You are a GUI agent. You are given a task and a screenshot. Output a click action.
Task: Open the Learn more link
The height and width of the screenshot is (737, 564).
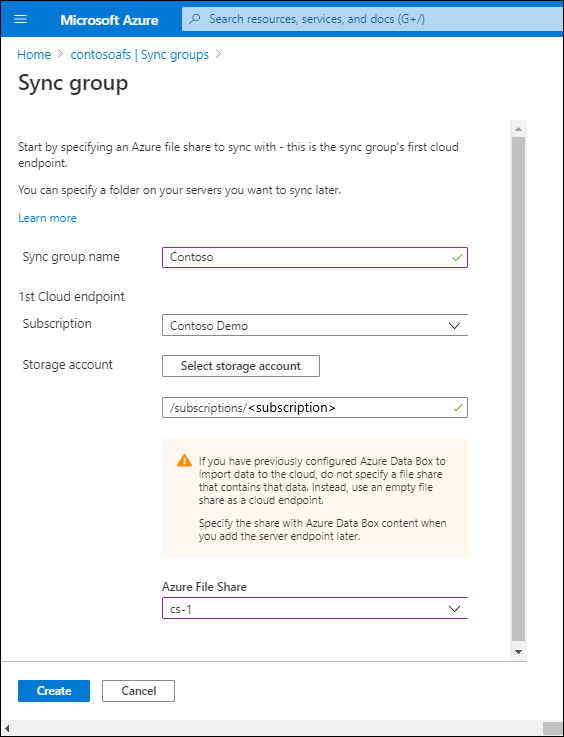point(47,218)
